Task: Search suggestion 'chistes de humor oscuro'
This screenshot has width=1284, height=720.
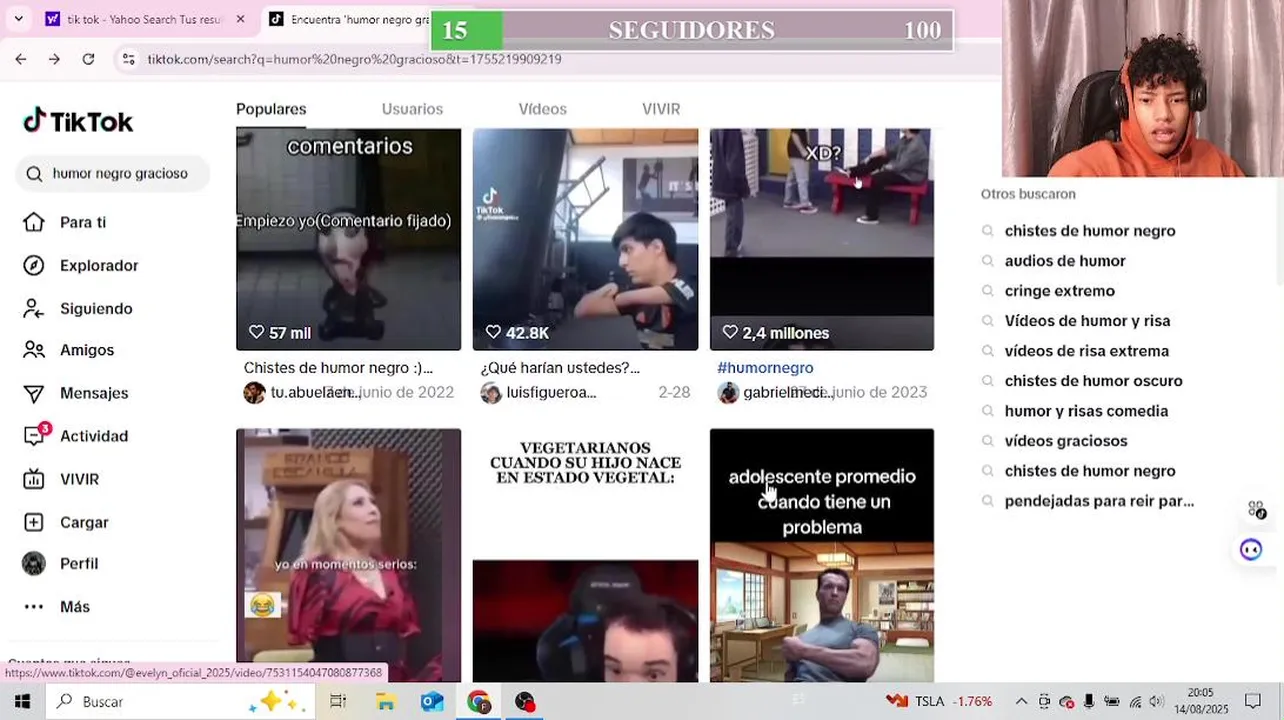Action: [1093, 381]
